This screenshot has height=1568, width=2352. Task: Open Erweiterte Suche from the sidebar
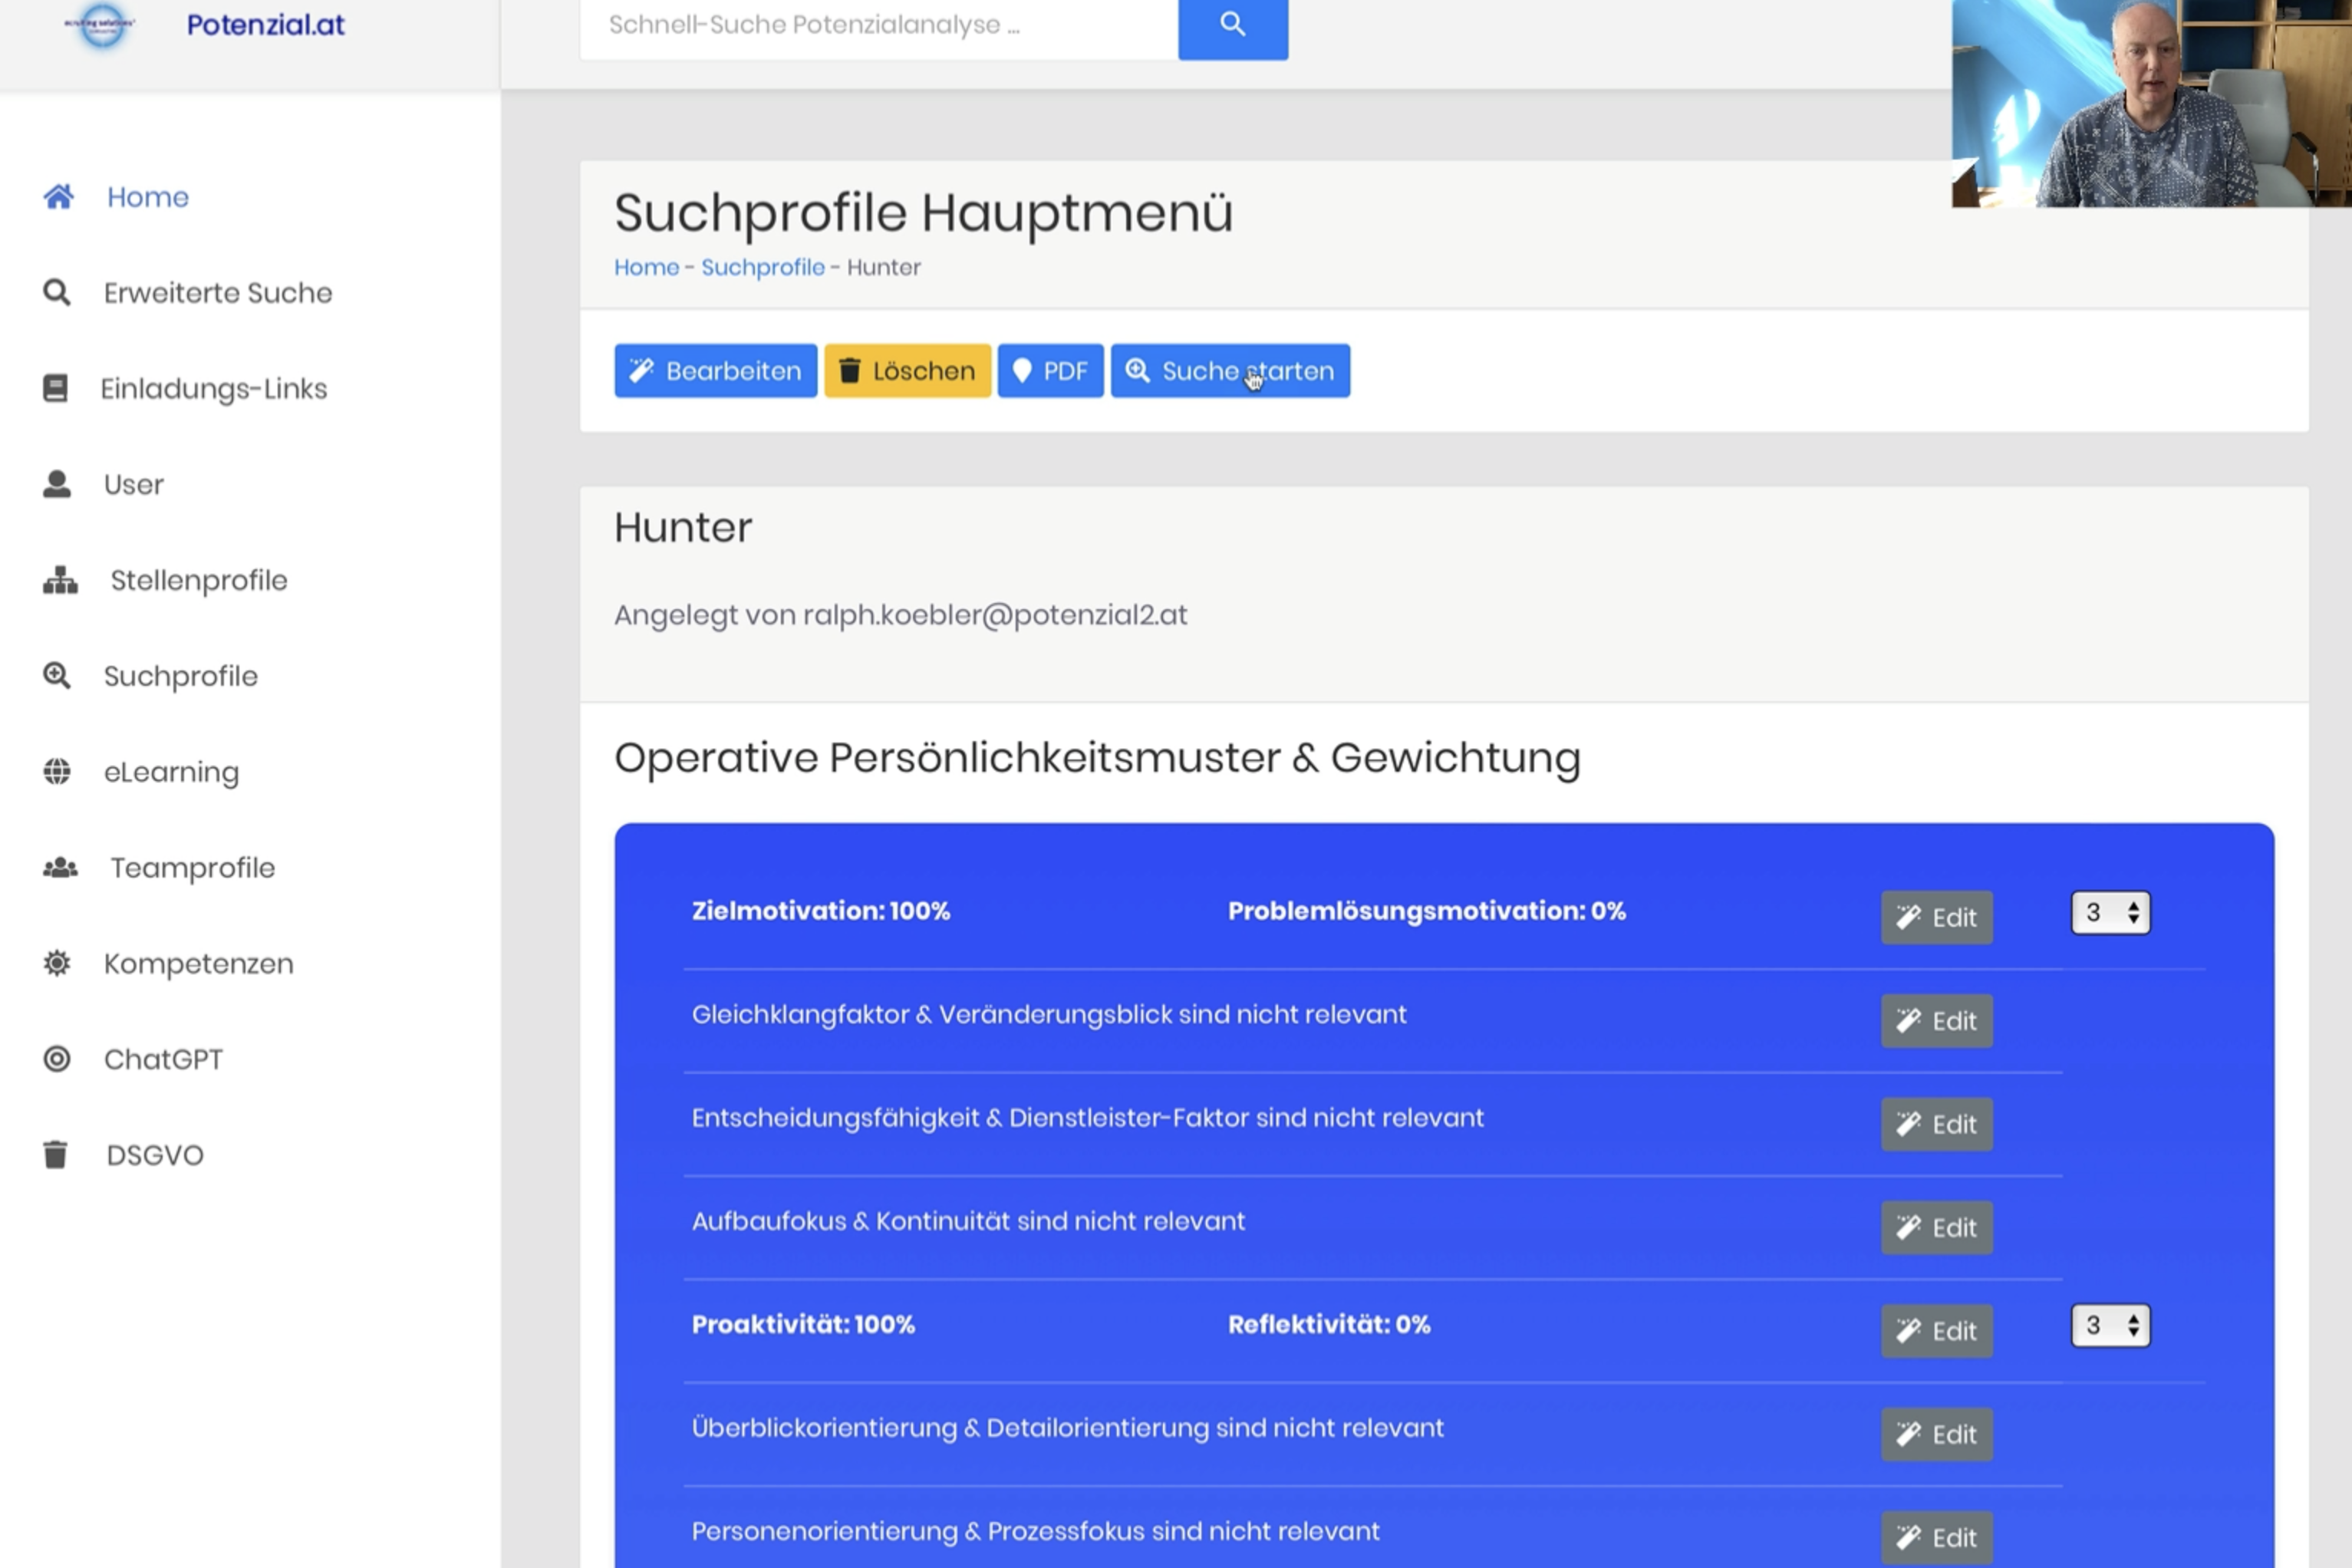point(218,293)
